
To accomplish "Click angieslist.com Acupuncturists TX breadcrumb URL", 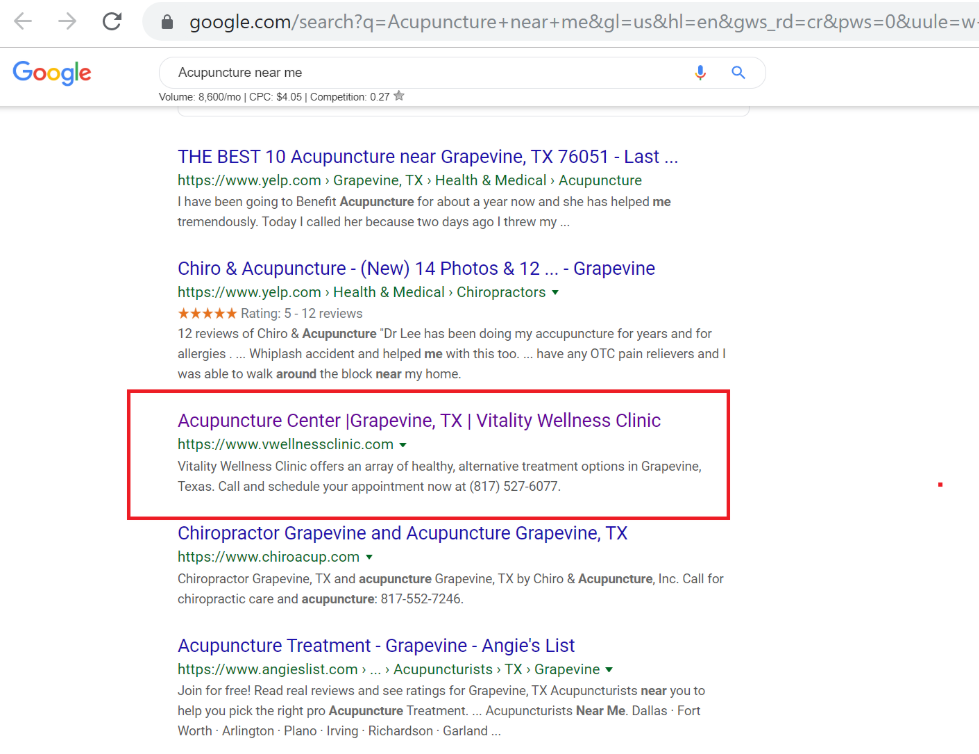I will point(388,669).
